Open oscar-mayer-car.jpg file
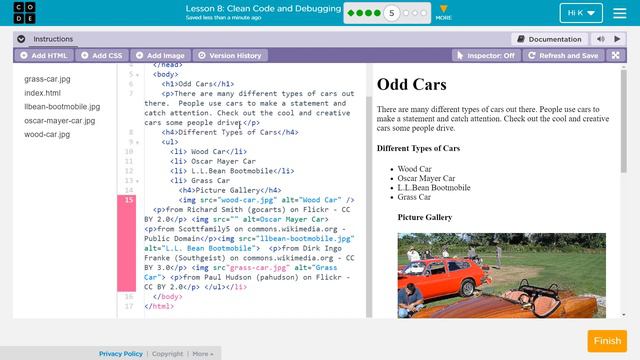 [60, 121]
